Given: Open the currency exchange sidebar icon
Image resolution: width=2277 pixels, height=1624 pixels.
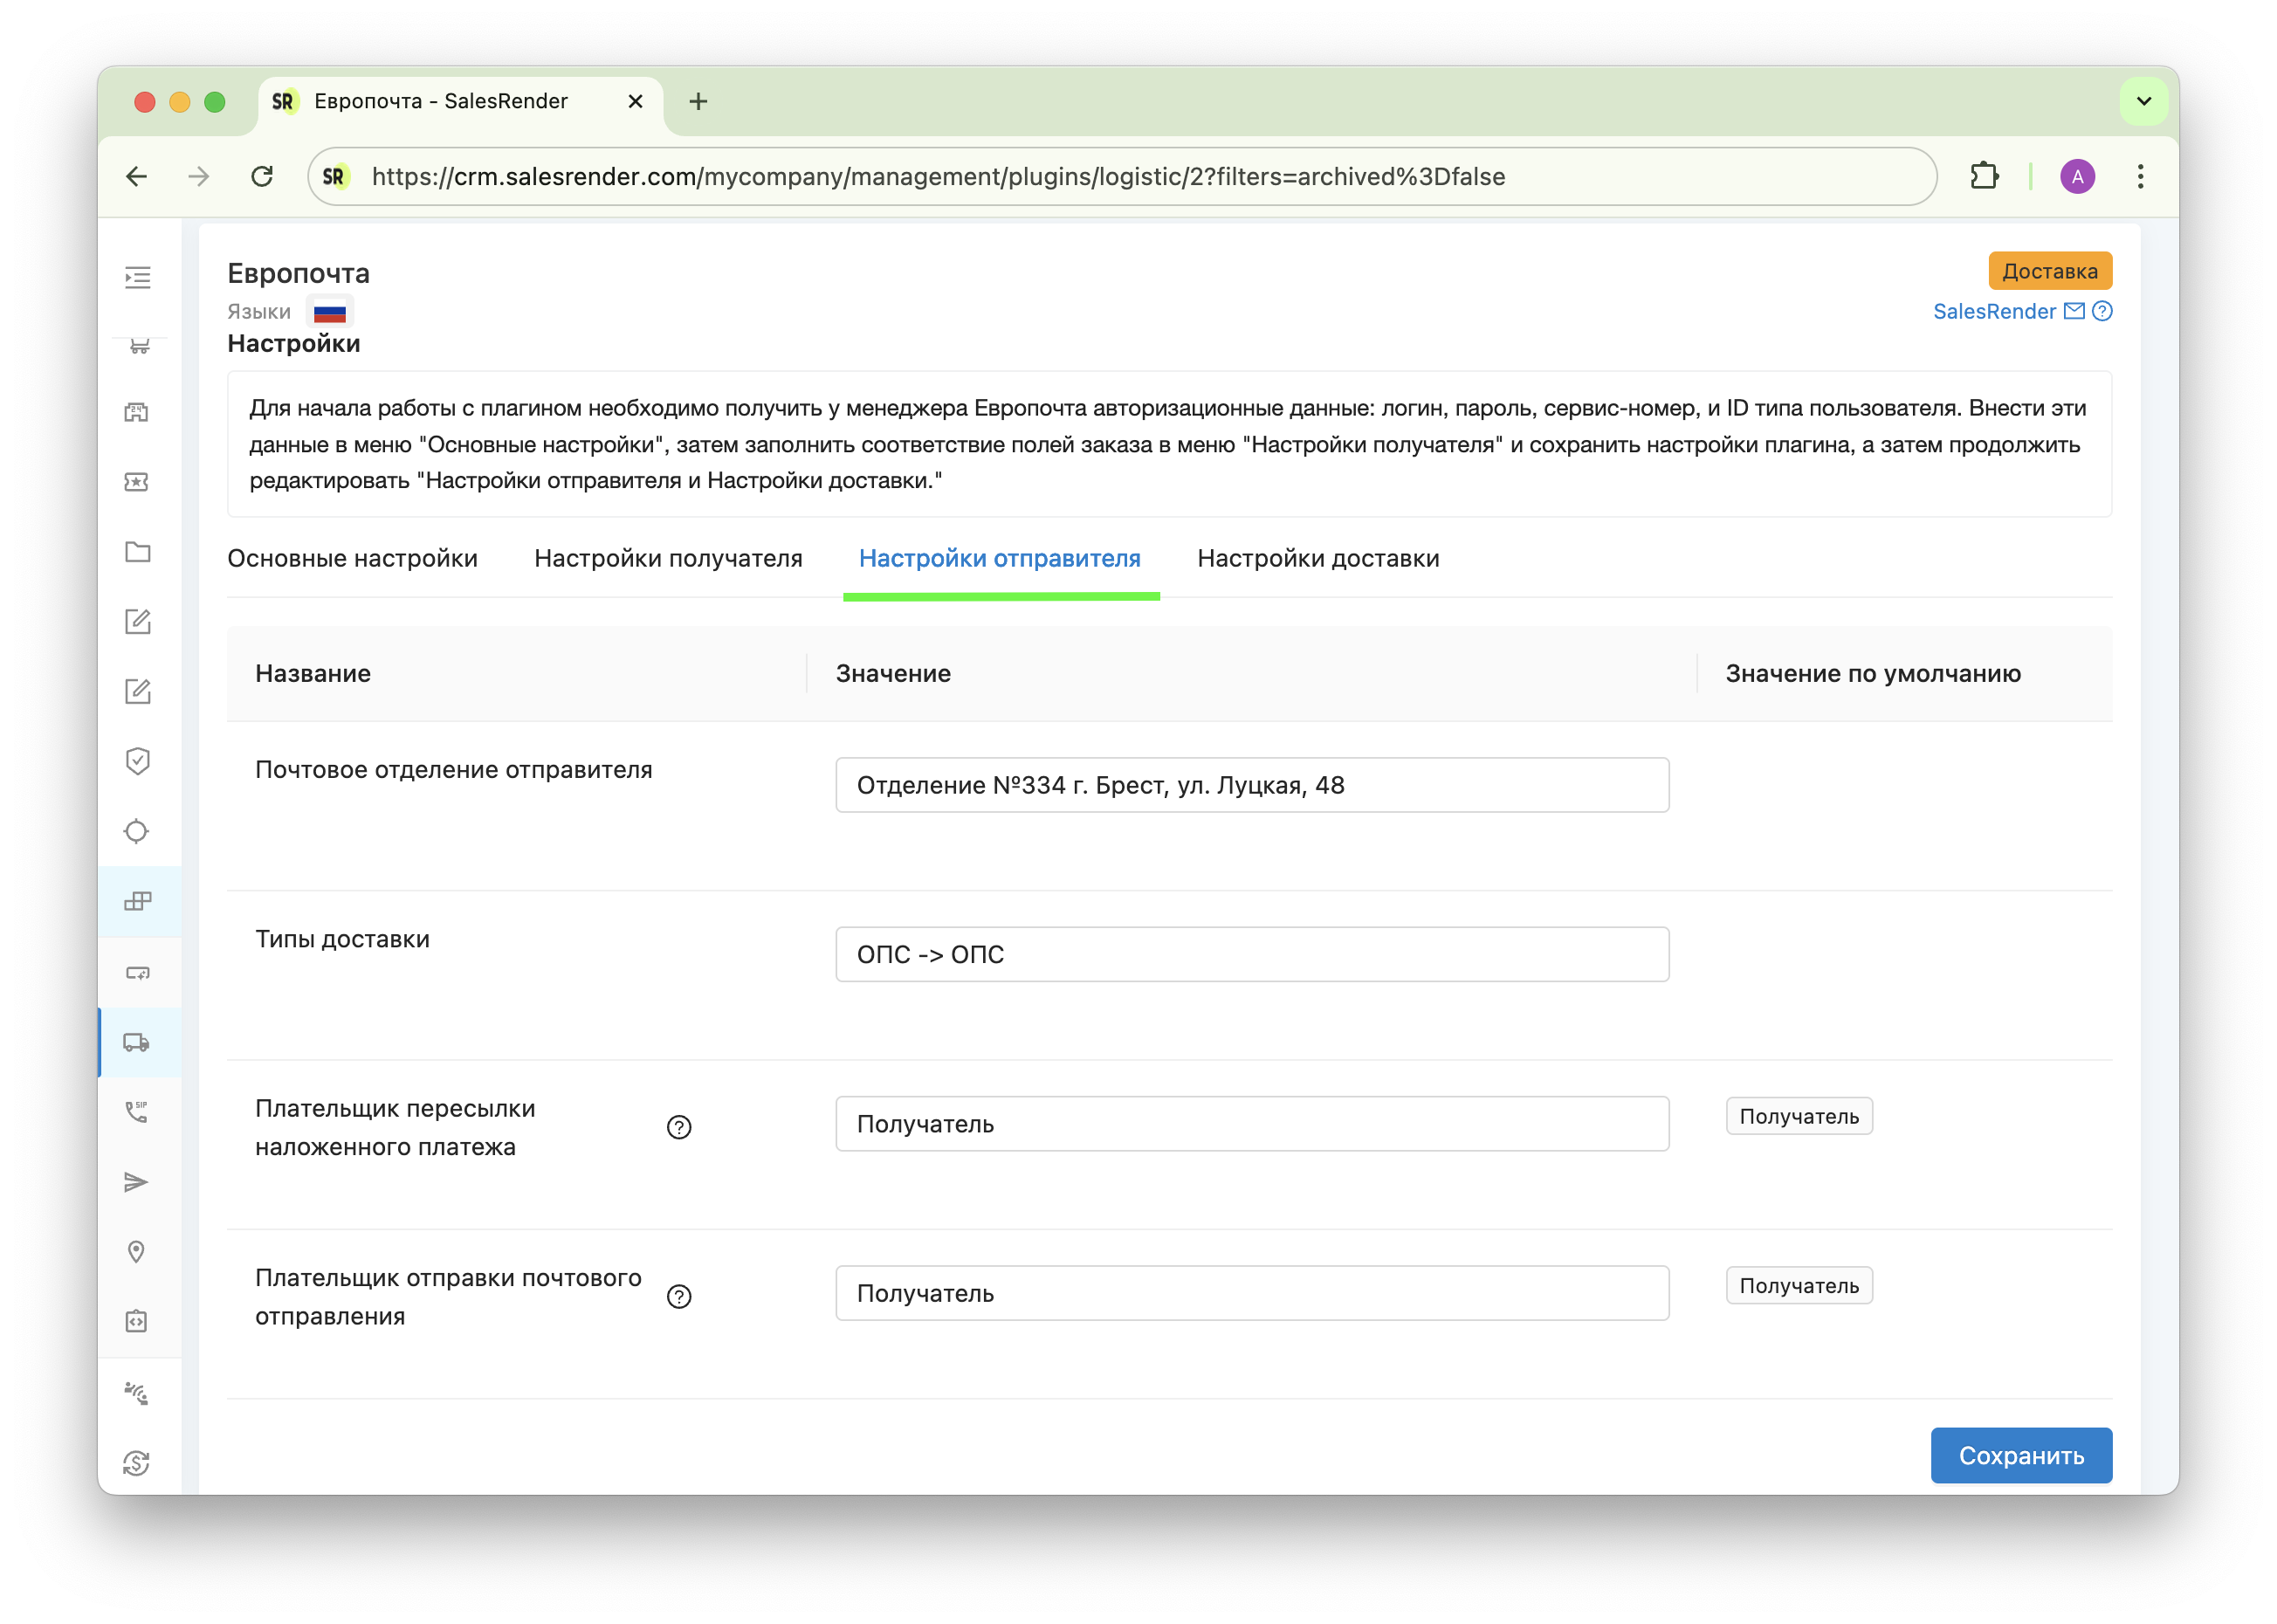Looking at the screenshot, I should [137, 1462].
